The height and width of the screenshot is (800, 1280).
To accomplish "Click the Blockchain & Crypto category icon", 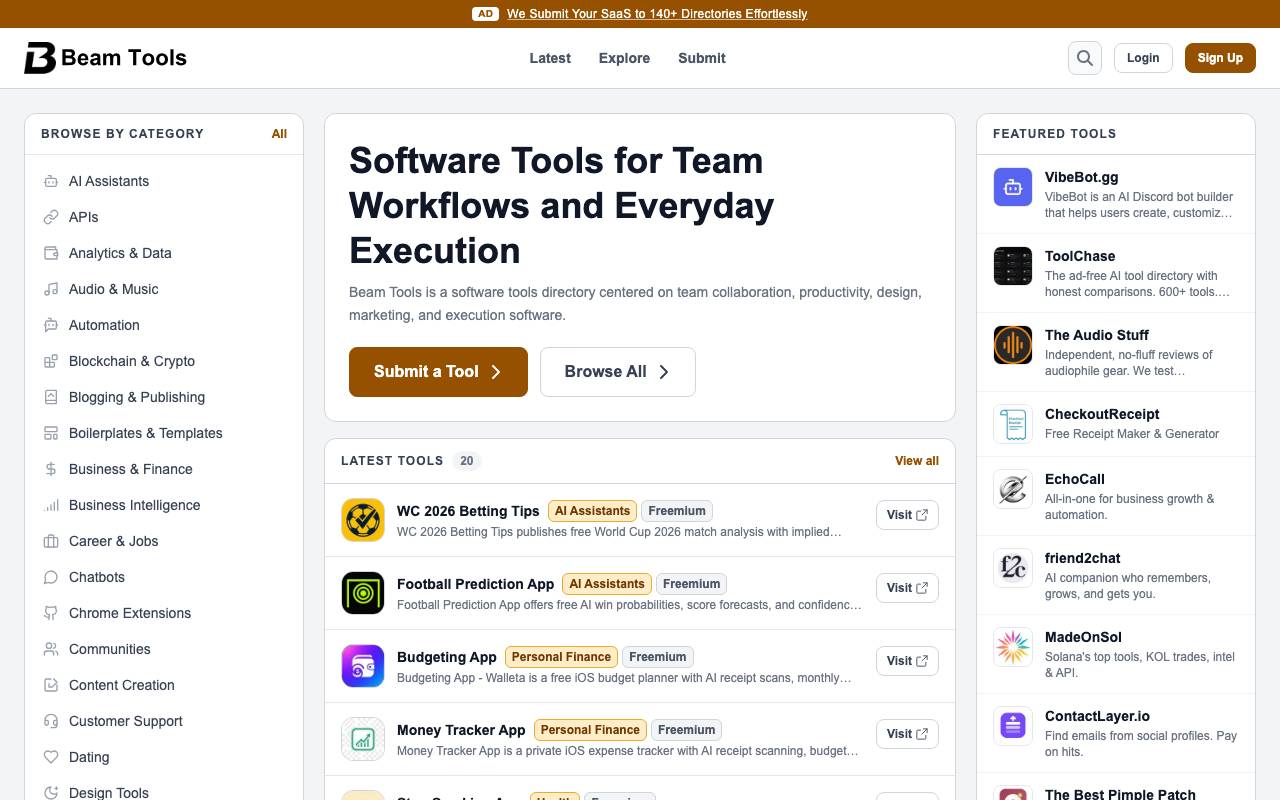I will (x=51, y=361).
